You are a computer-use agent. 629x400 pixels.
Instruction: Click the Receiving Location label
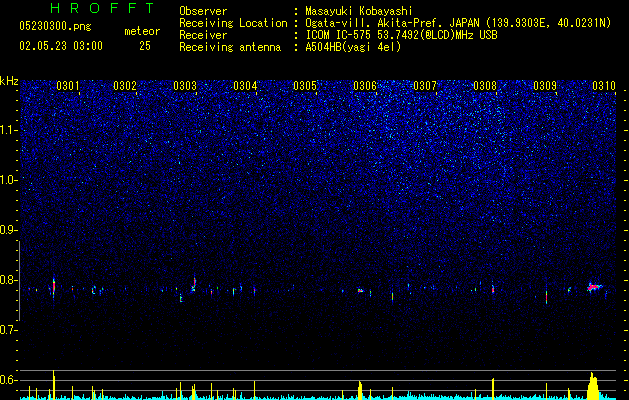[233, 23]
